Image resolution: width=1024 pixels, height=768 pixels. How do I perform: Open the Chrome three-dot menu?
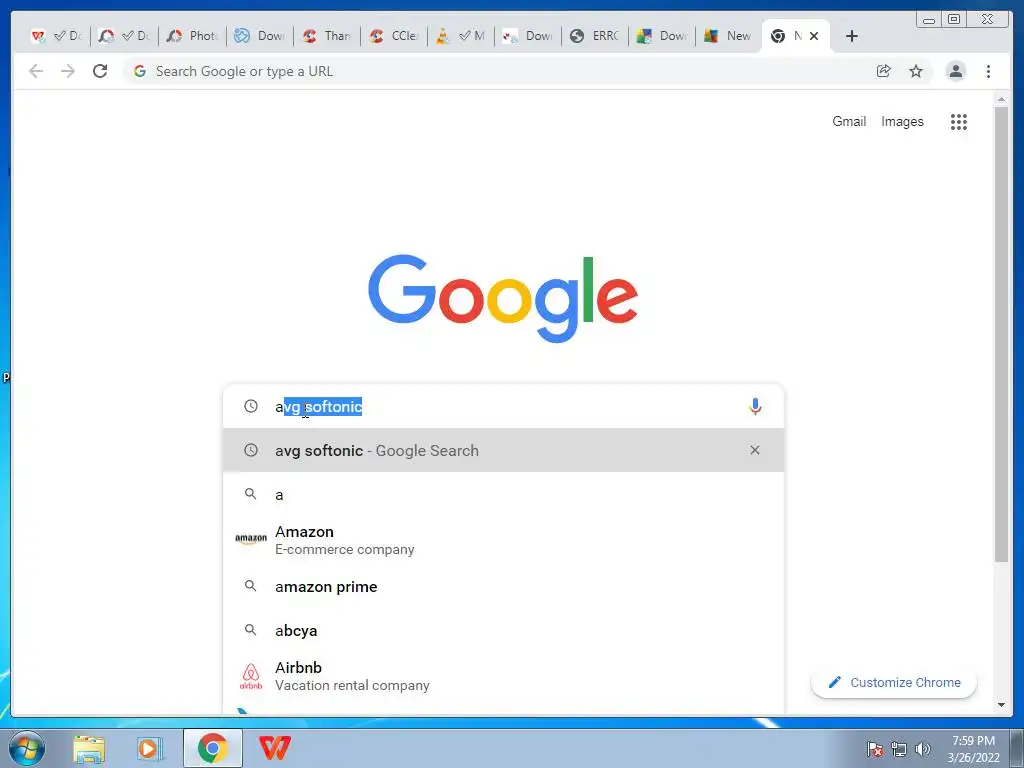coord(988,71)
